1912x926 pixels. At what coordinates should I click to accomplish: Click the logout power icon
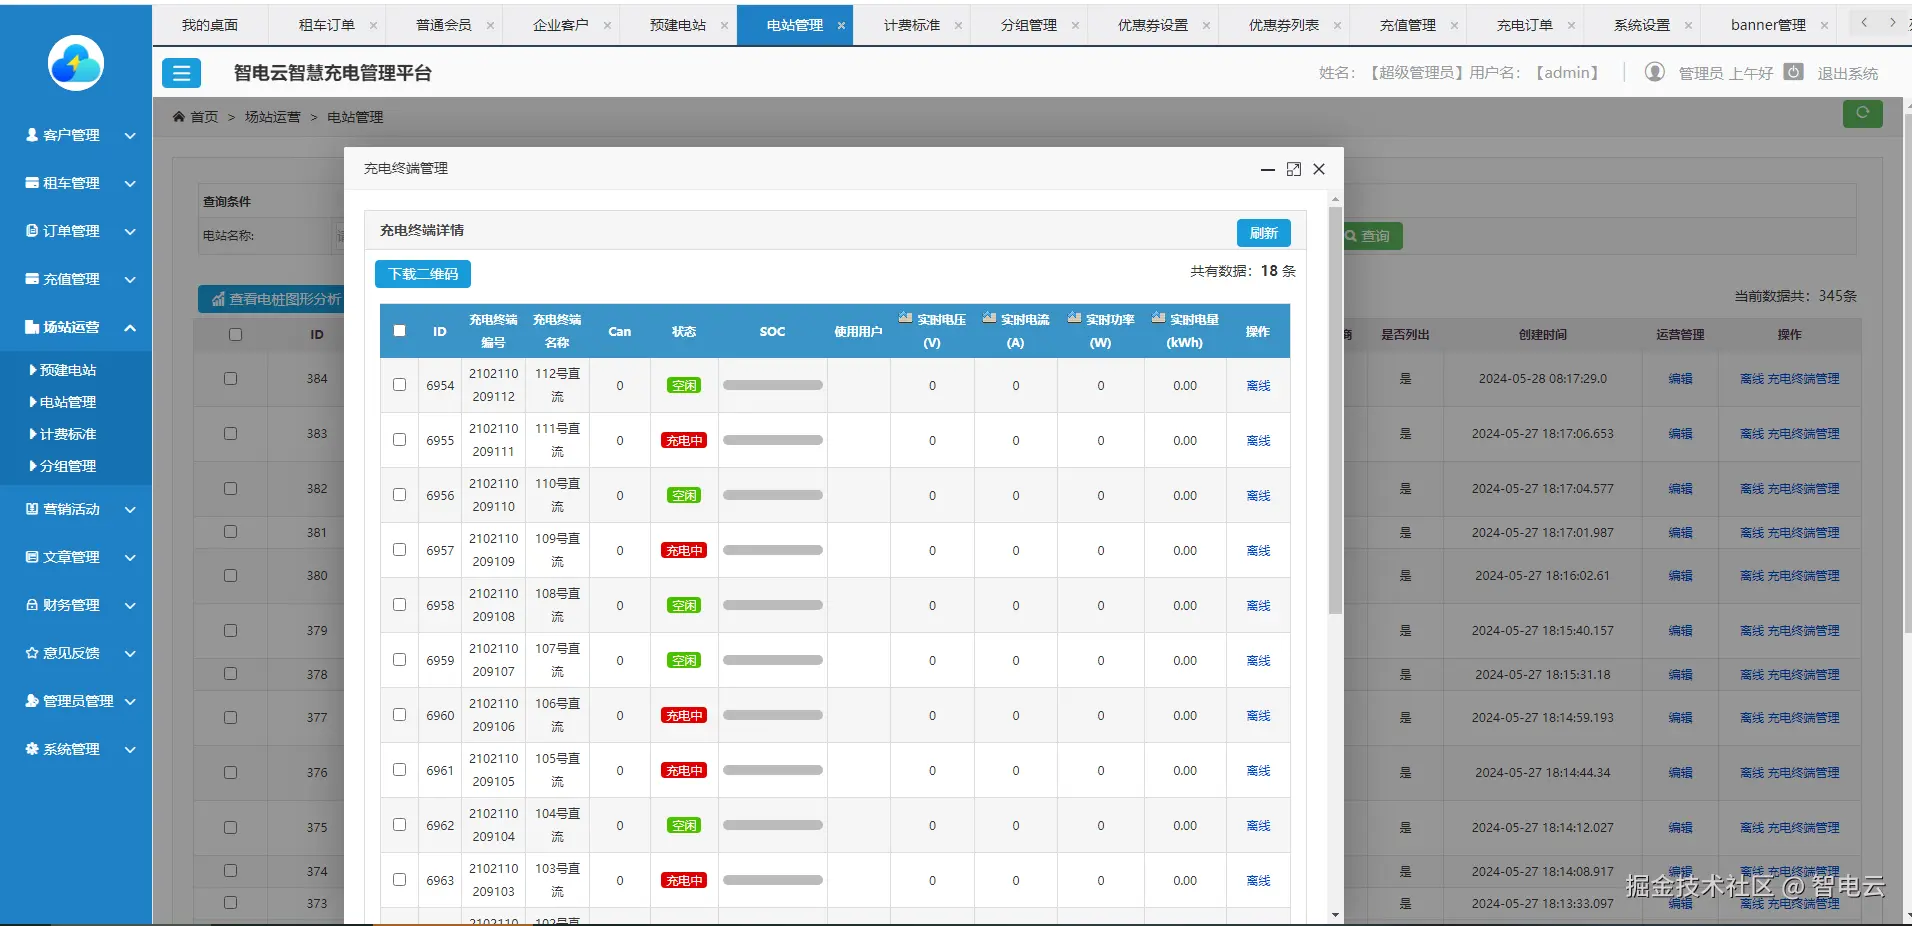coord(1794,72)
